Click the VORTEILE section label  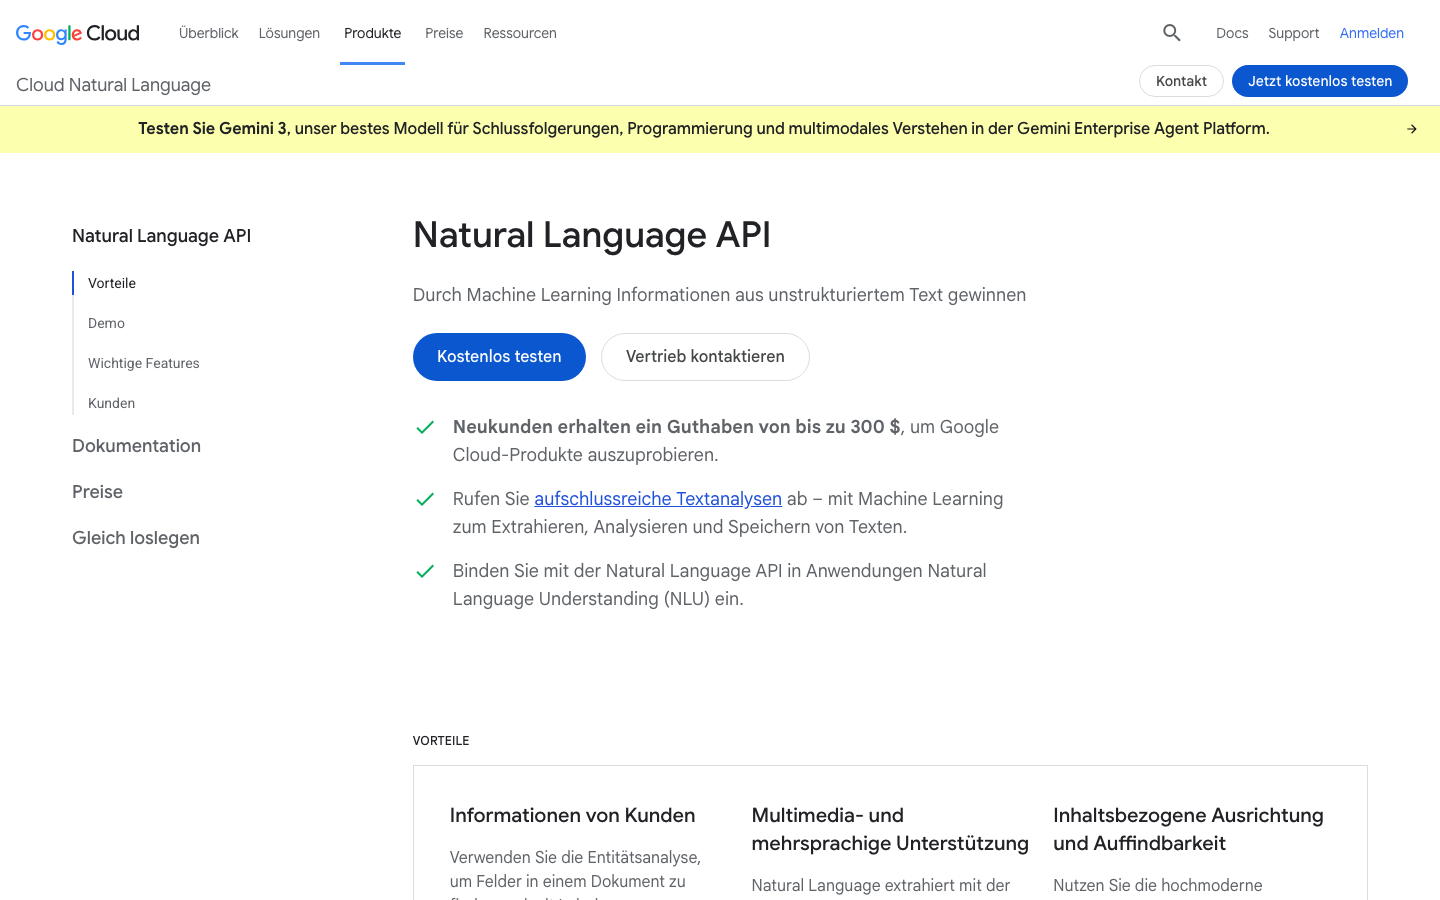(x=441, y=741)
